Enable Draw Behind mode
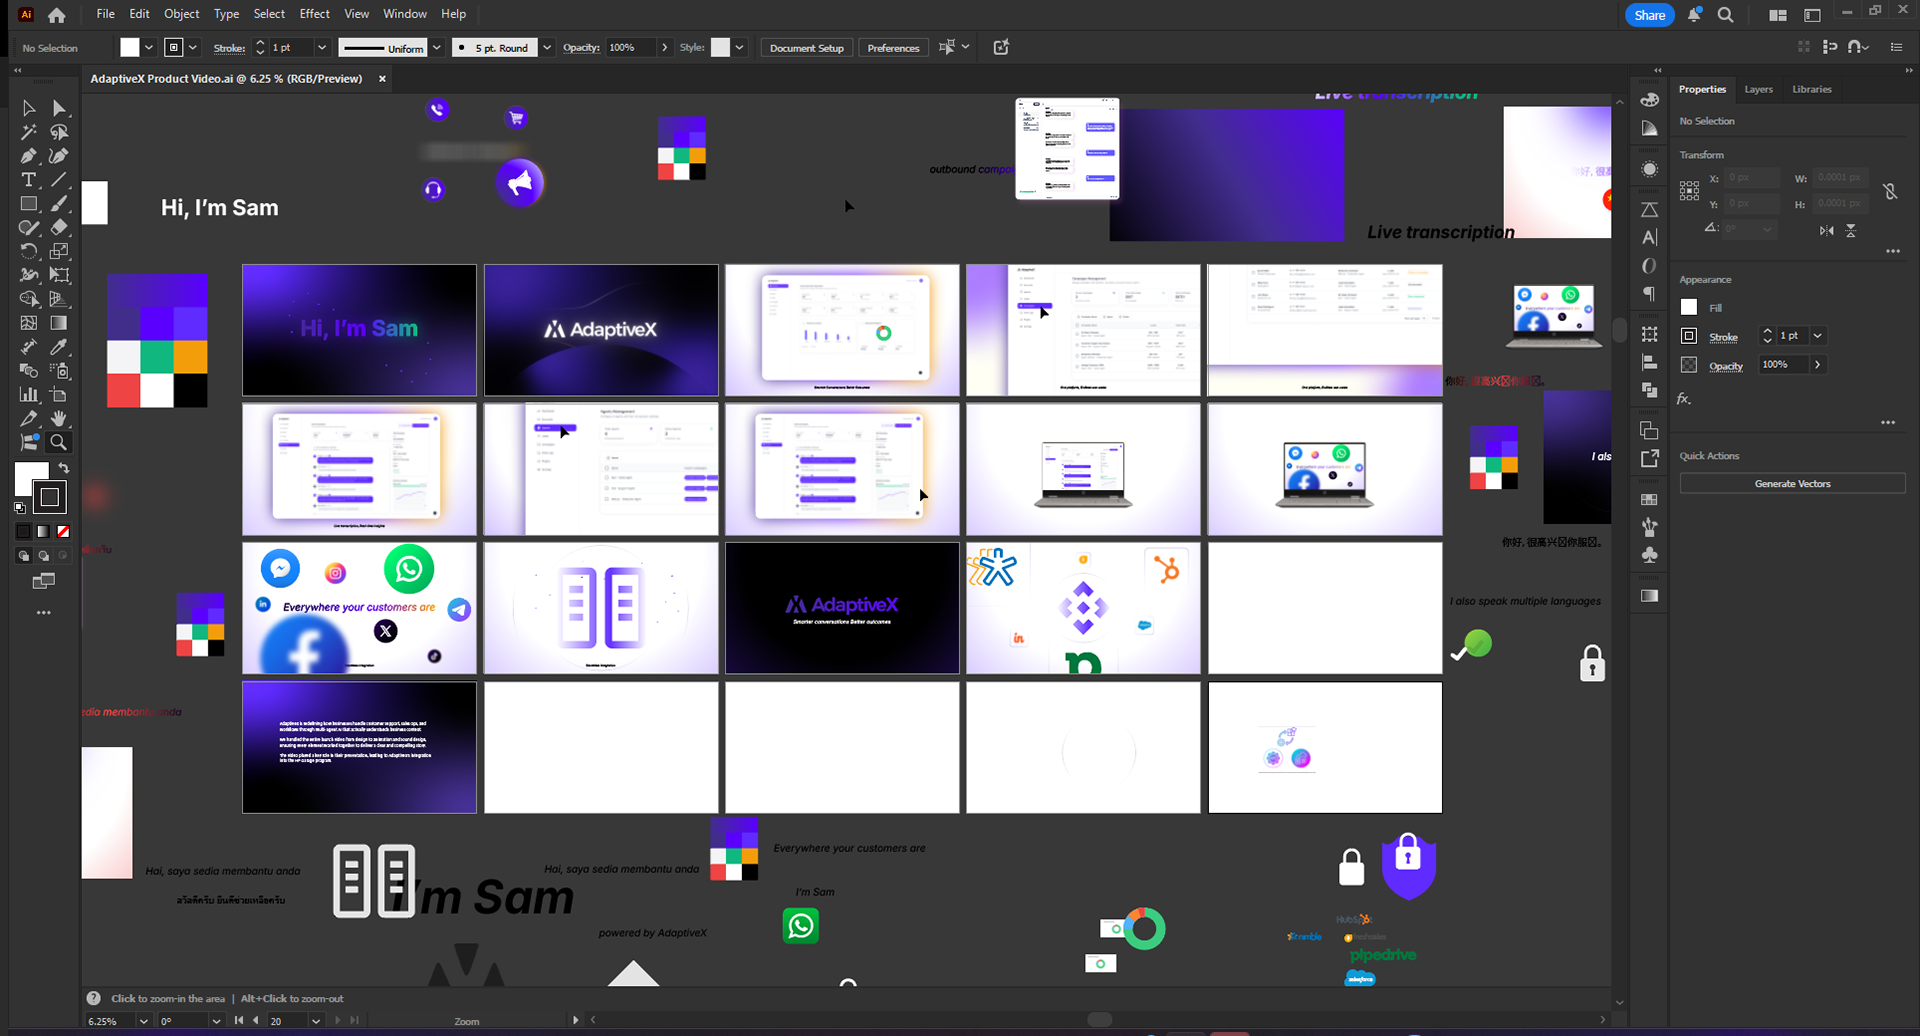 point(43,556)
